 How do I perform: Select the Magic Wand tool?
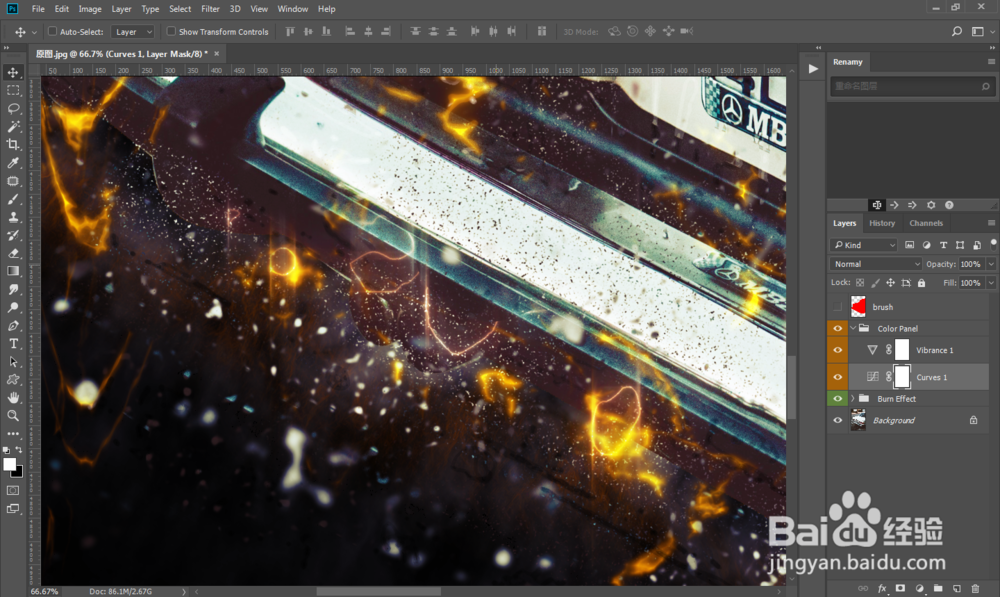13,127
